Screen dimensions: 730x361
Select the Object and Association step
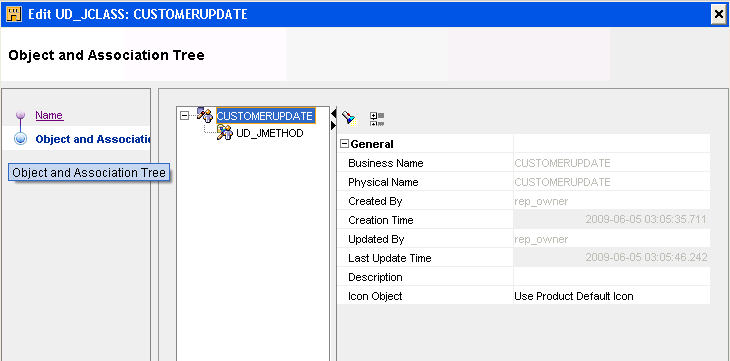click(92, 139)
